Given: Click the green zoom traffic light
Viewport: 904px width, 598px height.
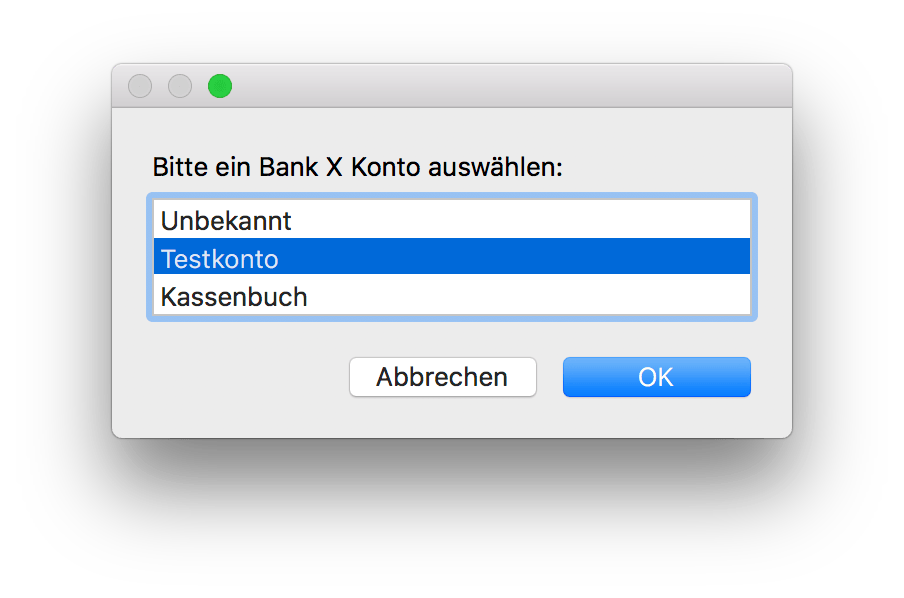Looking at the screenshot, I should [x=220, y=86].
